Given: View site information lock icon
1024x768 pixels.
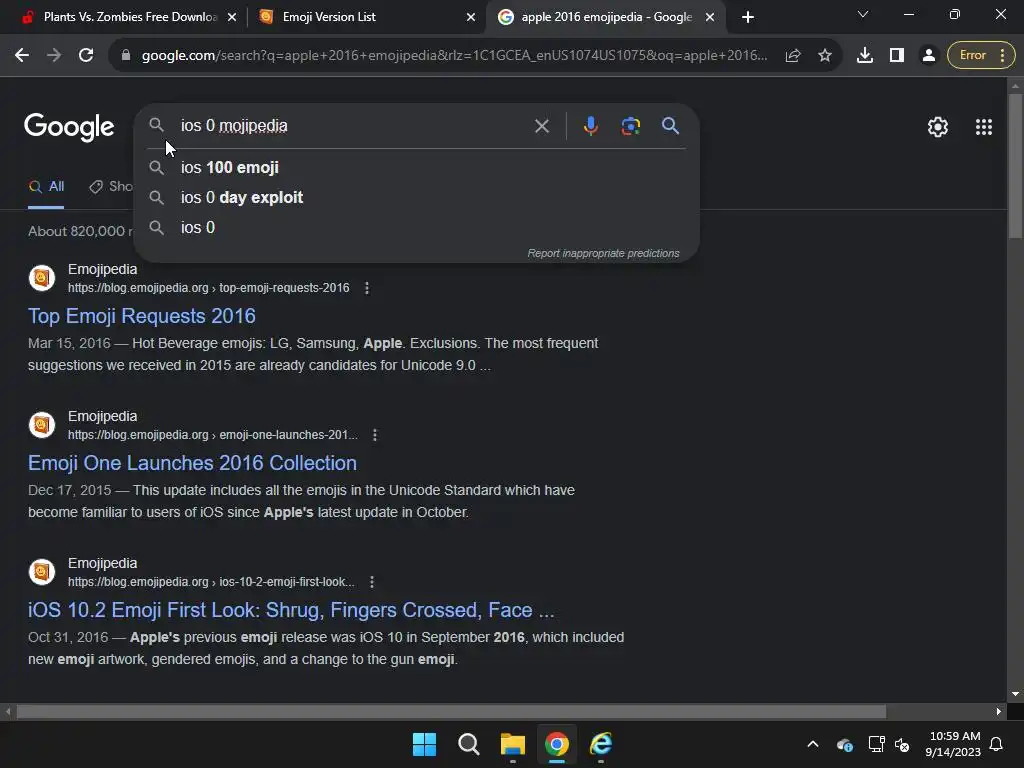Looking at the screenshot, I should pos(126,56).
